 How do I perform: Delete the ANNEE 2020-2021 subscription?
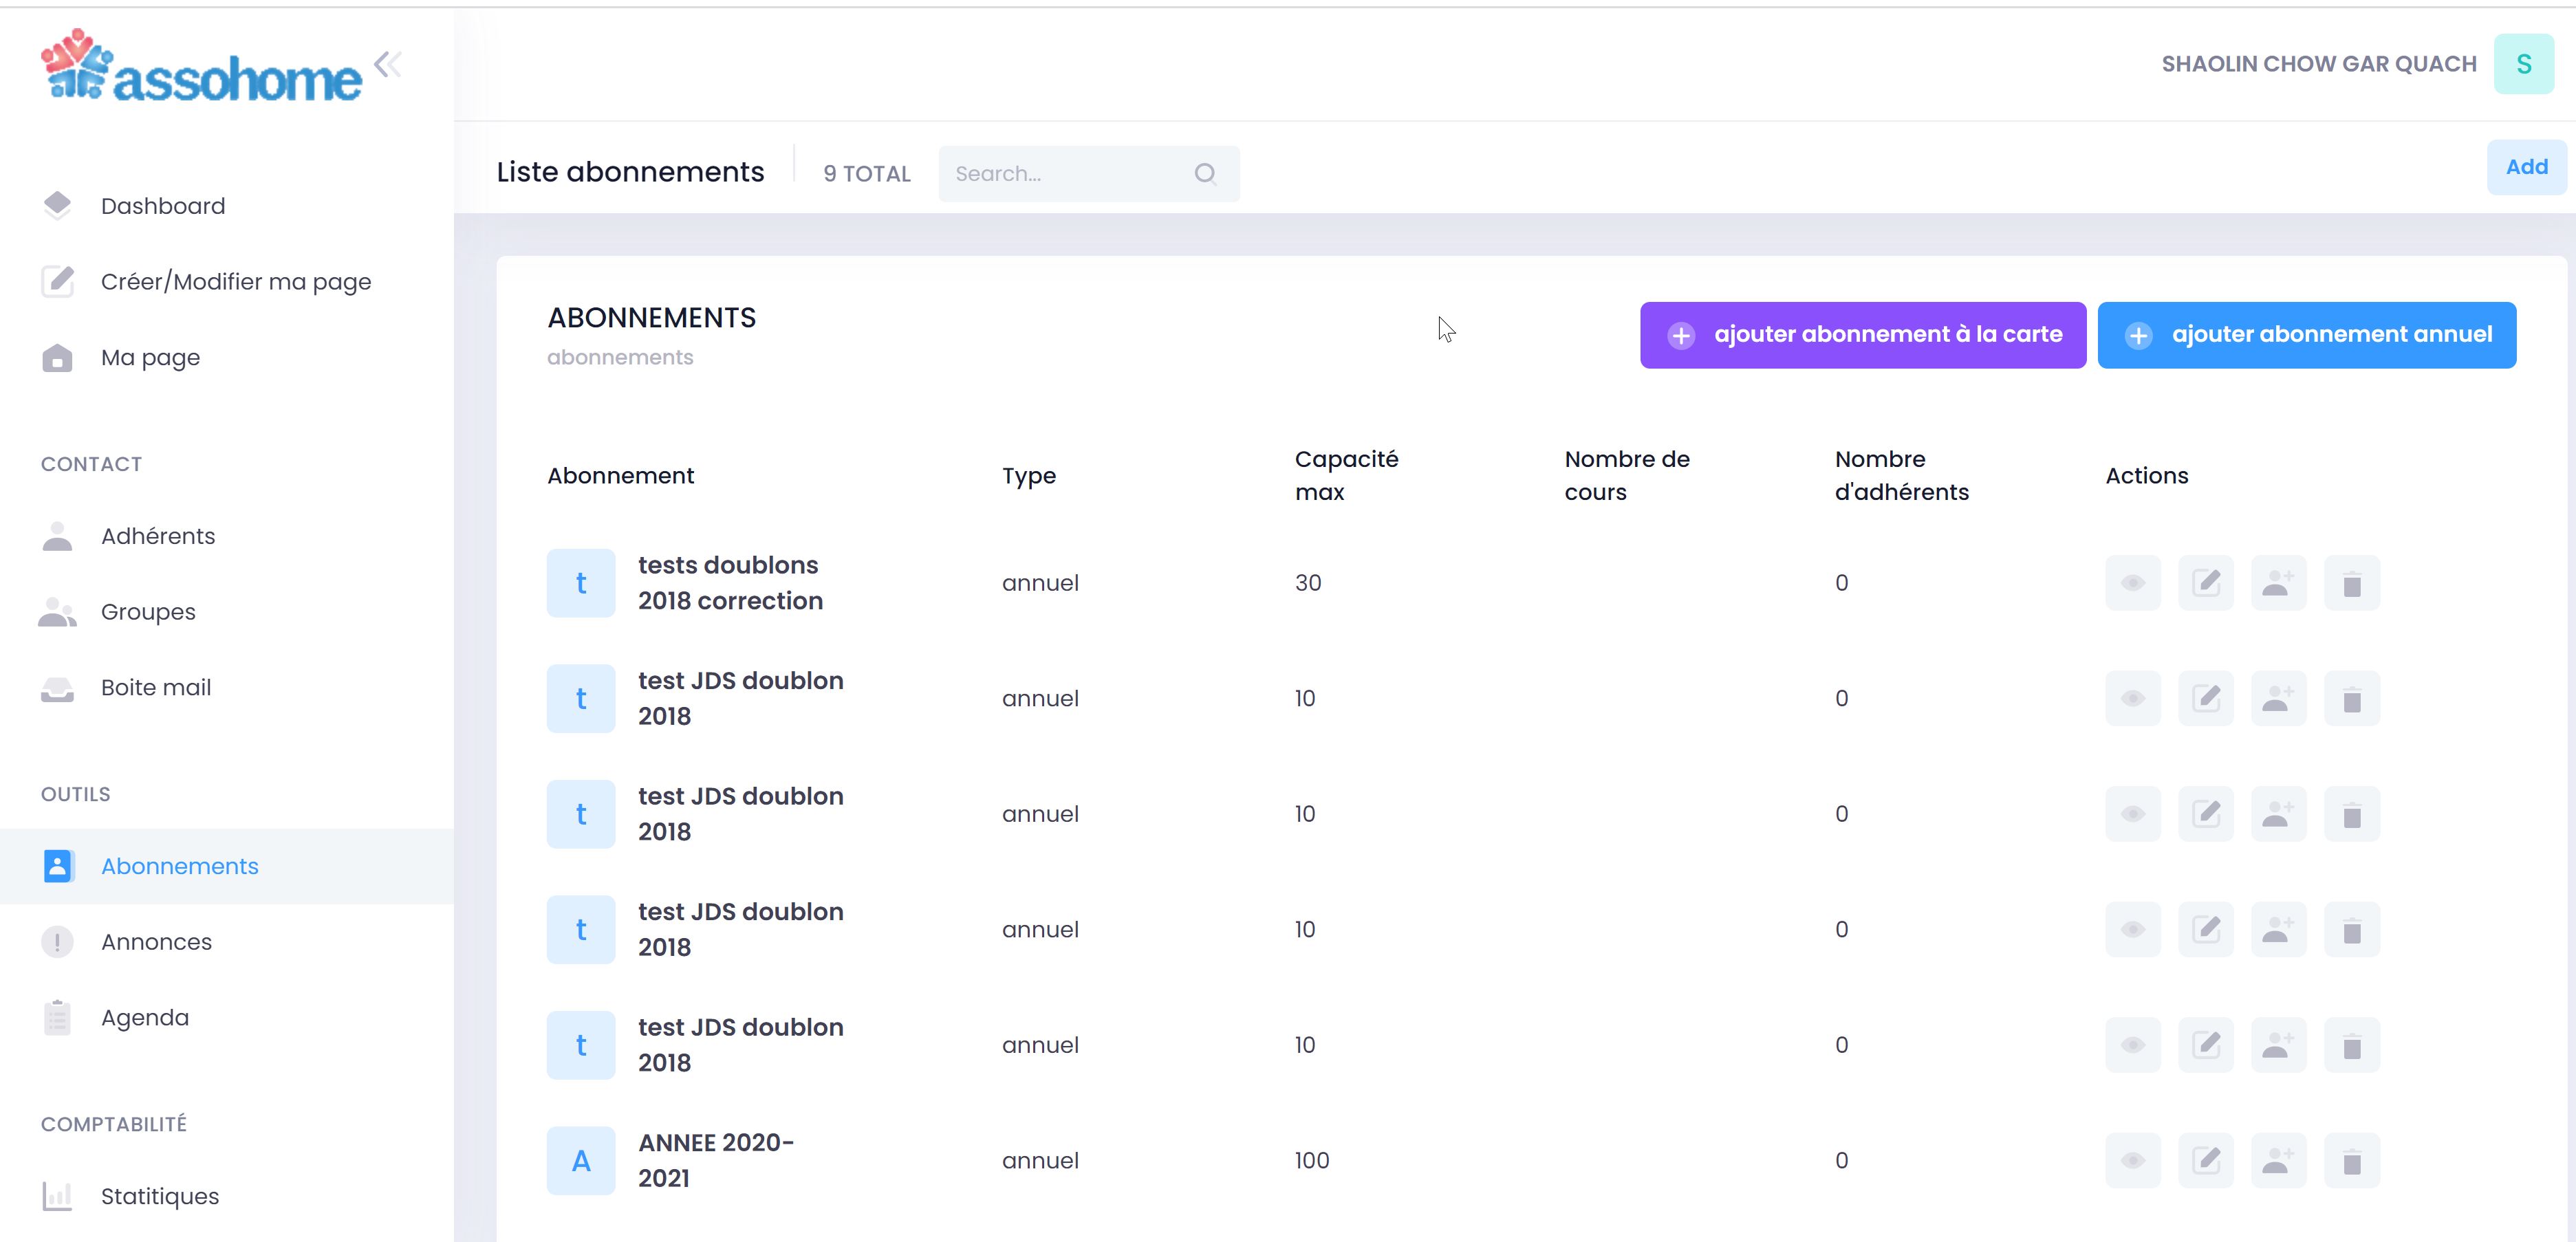point(2351,1160)
